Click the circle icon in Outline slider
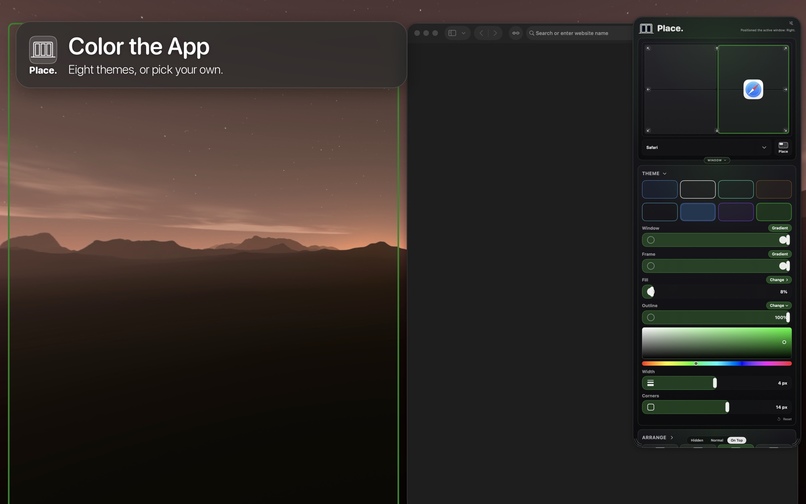Viewport: 806px width, 504px height. (x=651, y=317)
